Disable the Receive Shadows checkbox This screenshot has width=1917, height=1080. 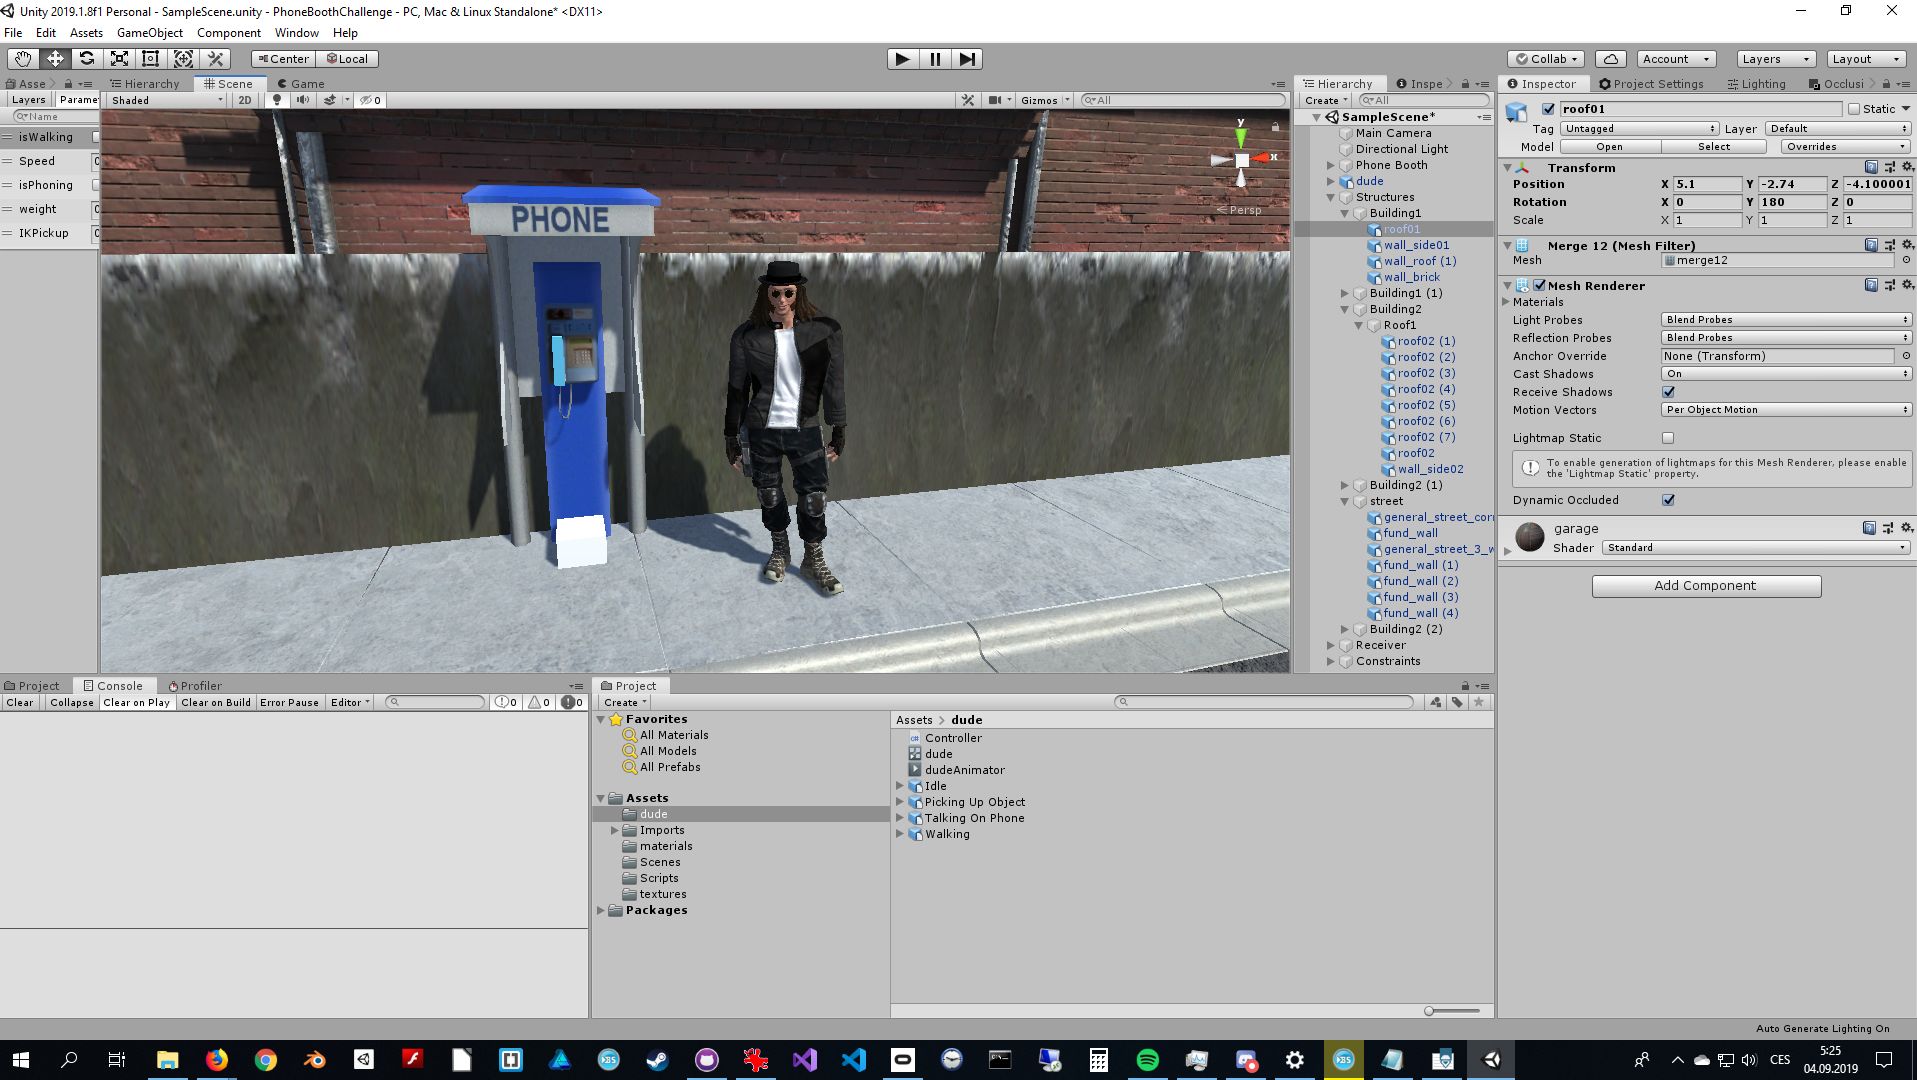tap(1668, 392)
